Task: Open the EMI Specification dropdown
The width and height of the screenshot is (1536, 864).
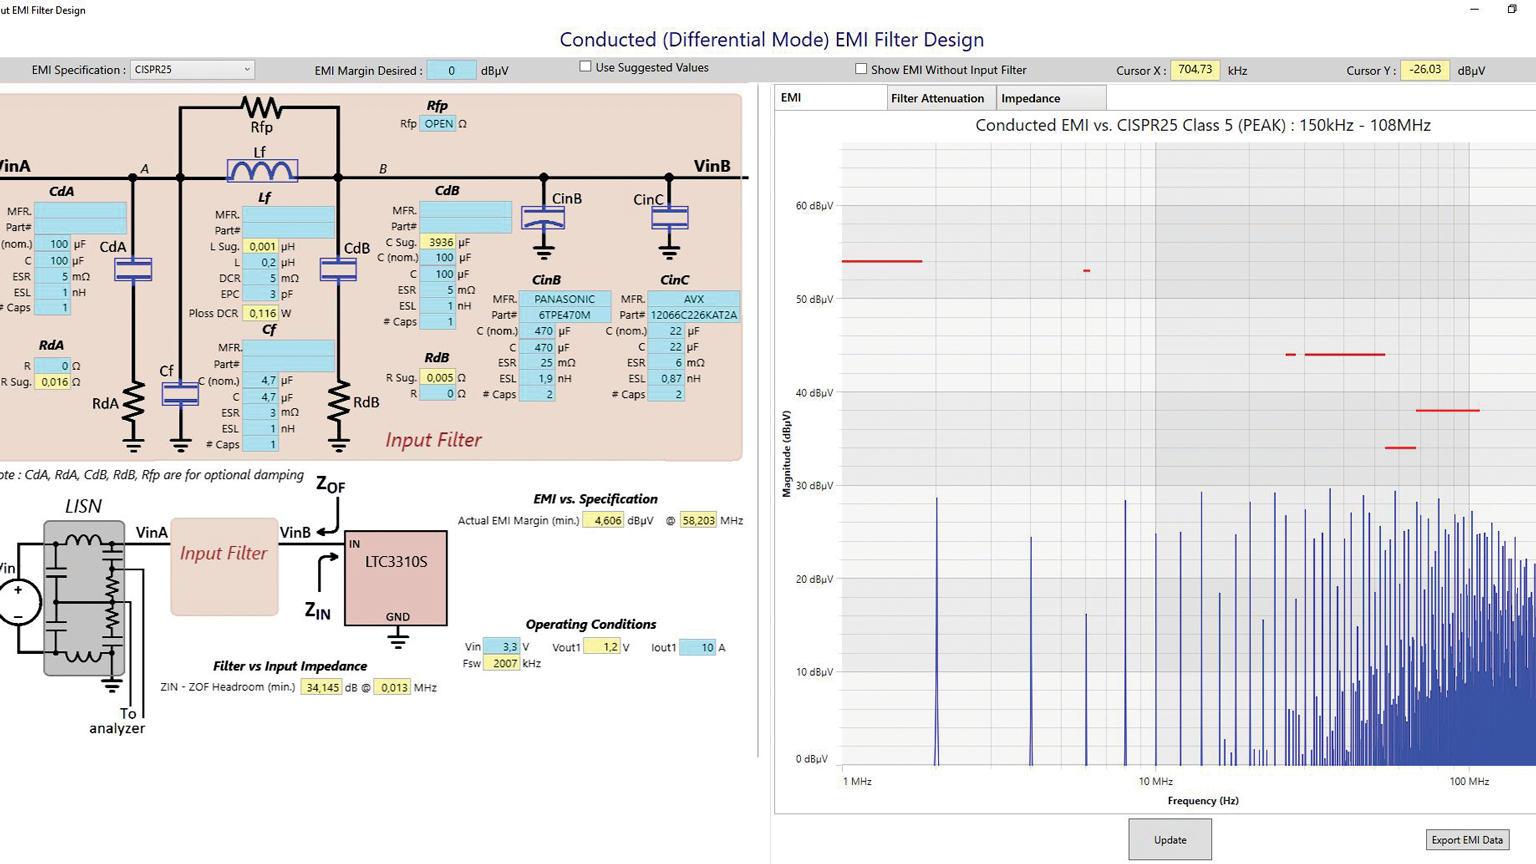Action: [192, 70]
